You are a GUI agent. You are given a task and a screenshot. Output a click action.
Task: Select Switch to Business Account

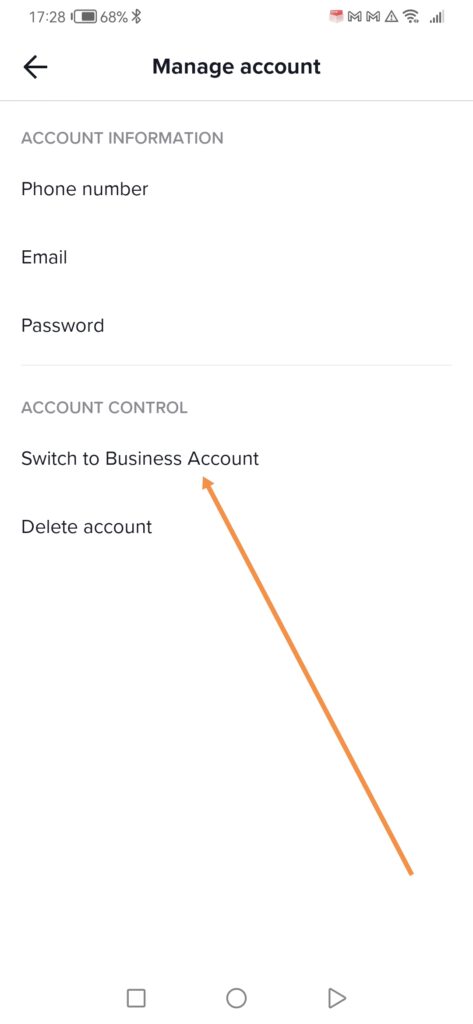coord(236,458)
